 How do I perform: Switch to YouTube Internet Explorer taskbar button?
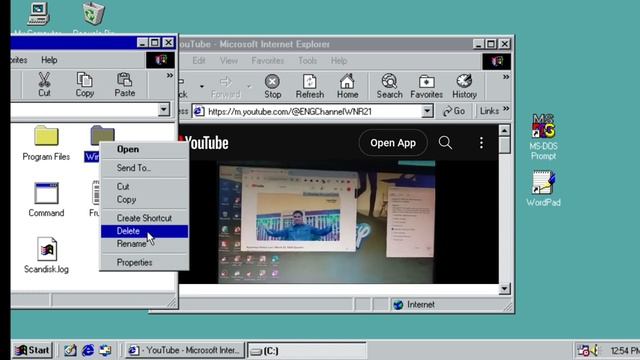[x=184, y=350]
